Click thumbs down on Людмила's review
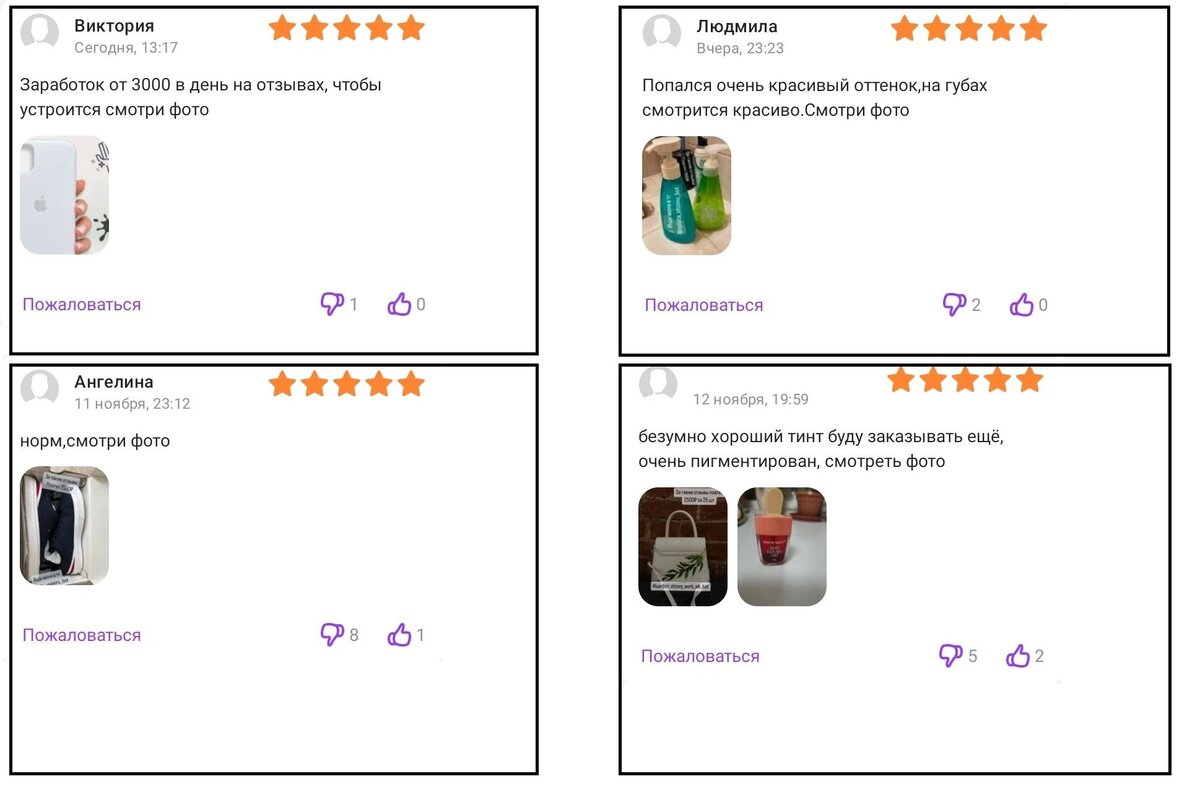 [955, 304]
